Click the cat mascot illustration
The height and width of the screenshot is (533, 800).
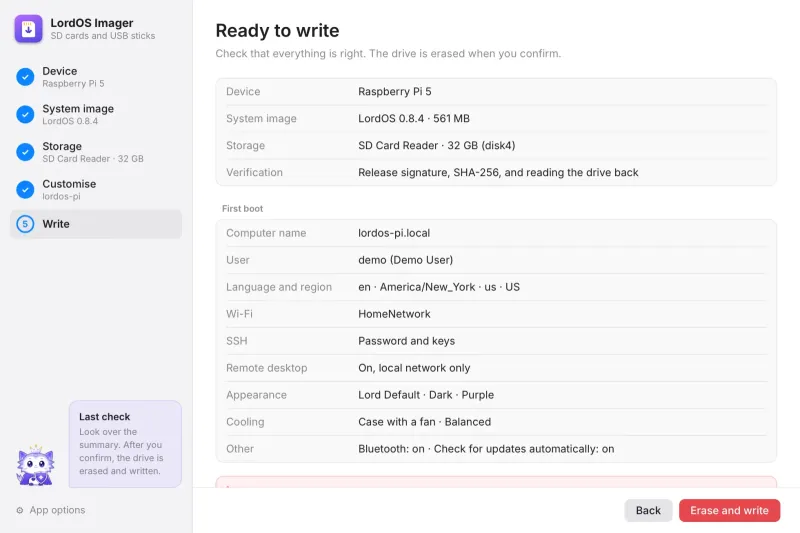tap(35, 465)
